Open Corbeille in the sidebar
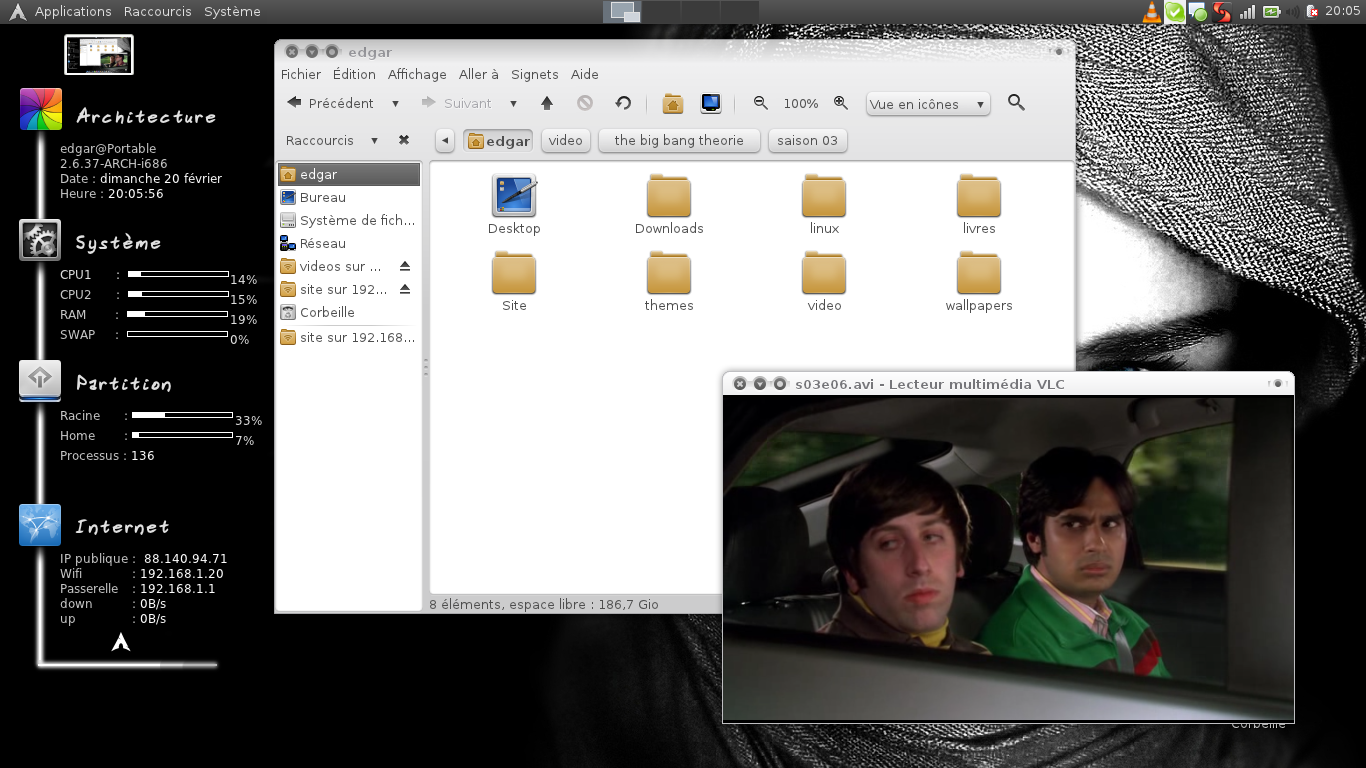Screen dimensions: 1366x768 click(x=349, y=312)
